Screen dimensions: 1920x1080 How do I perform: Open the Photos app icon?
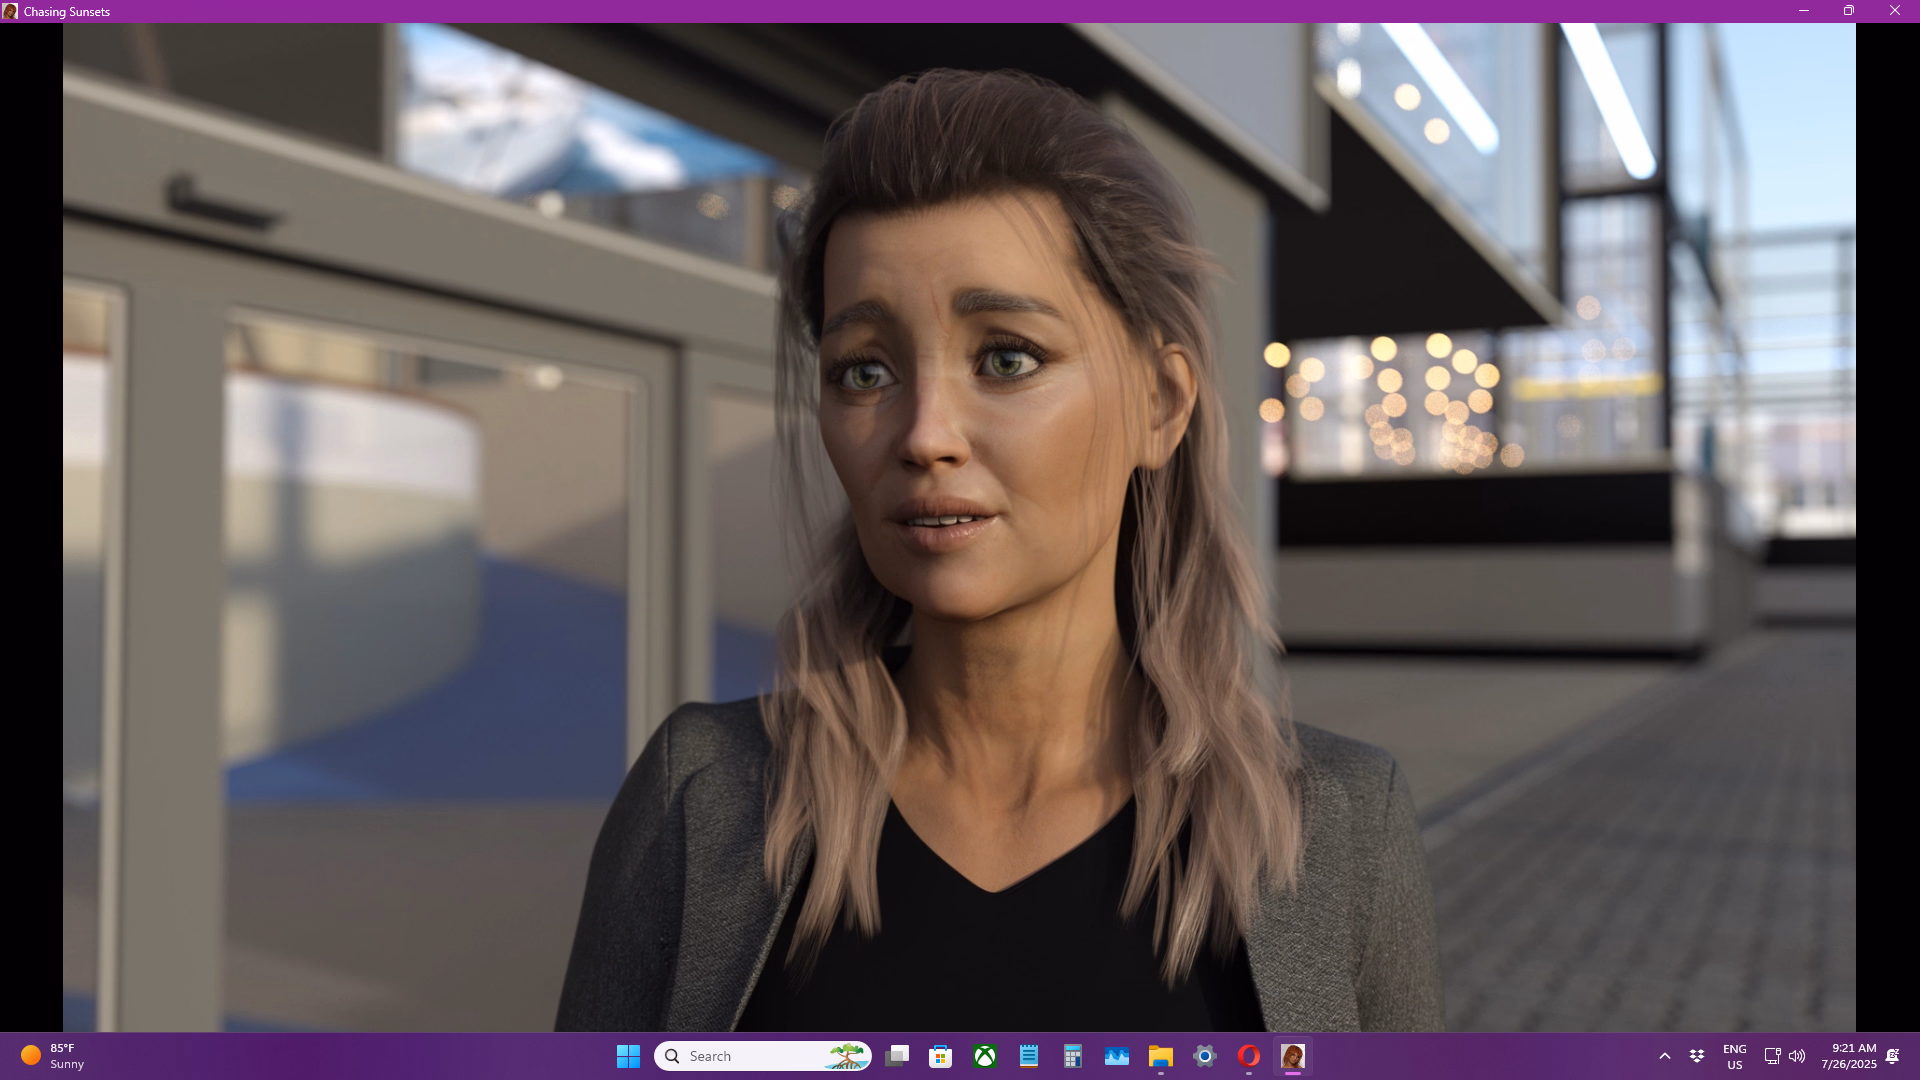pos(1117,1056)
